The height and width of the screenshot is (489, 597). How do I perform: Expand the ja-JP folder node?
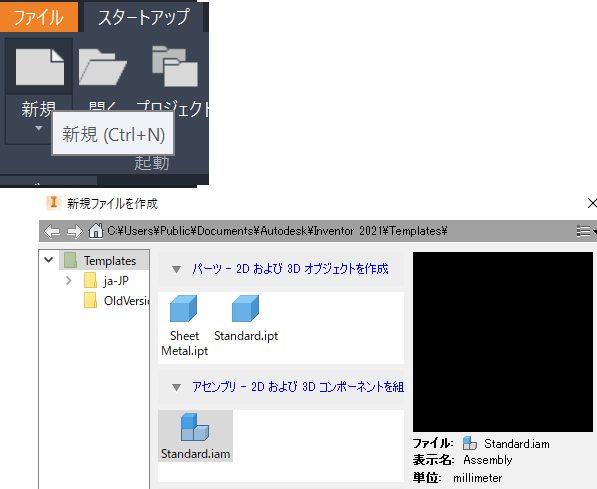pyautogui.click(x=69, y=281)
